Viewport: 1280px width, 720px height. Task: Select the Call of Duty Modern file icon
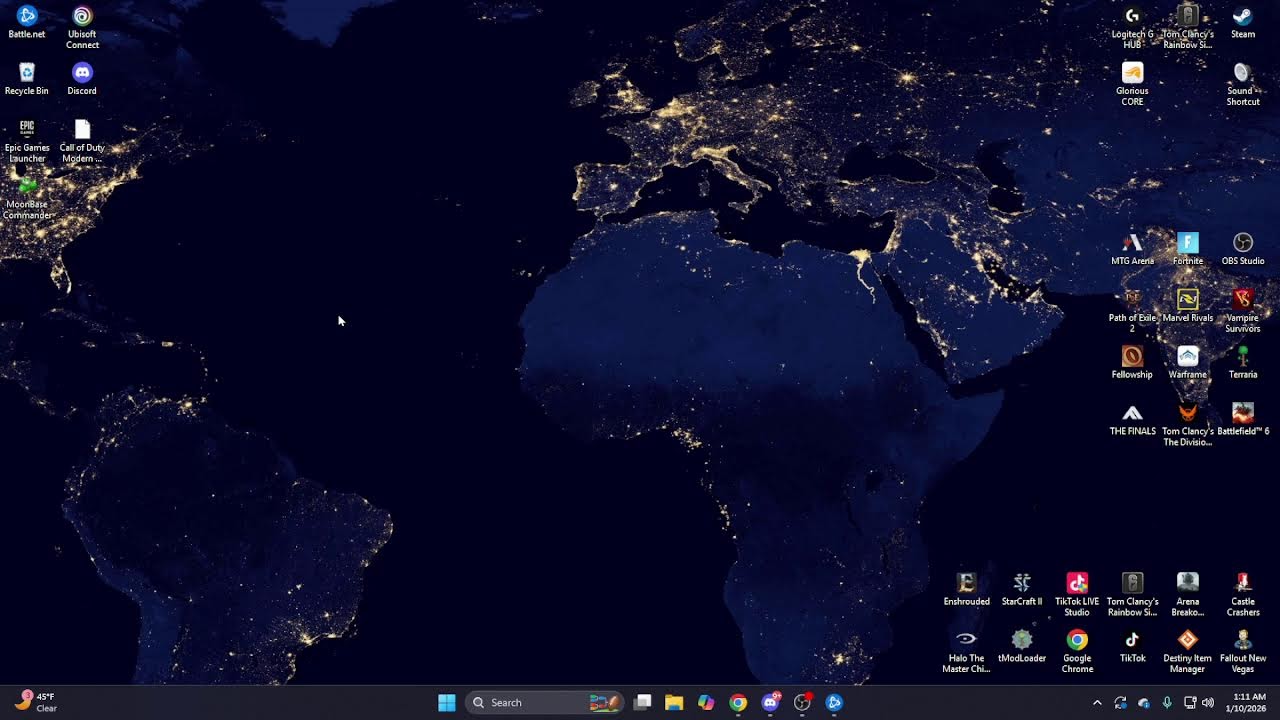coord(82,141)
